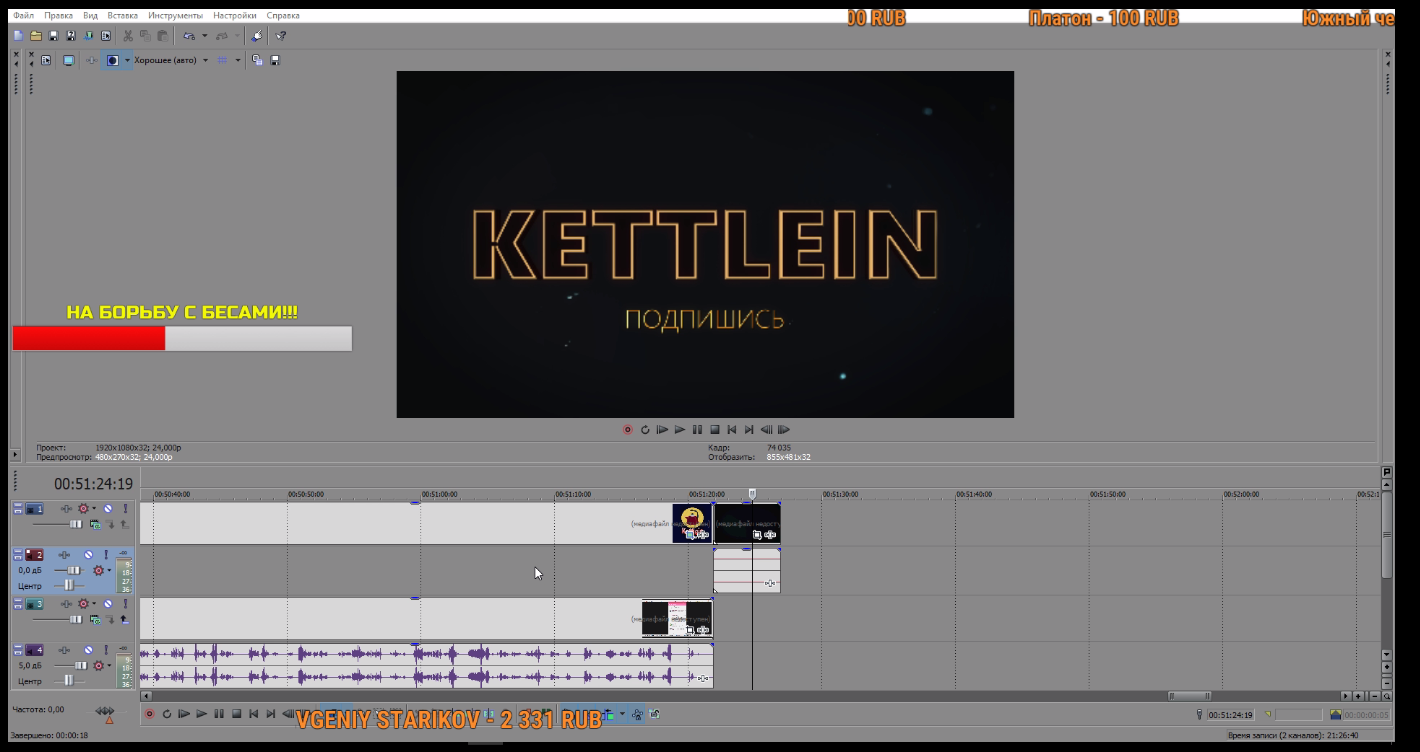Toggle preview on external monitor icon
1420x752 pixels.
pos(69,60)
